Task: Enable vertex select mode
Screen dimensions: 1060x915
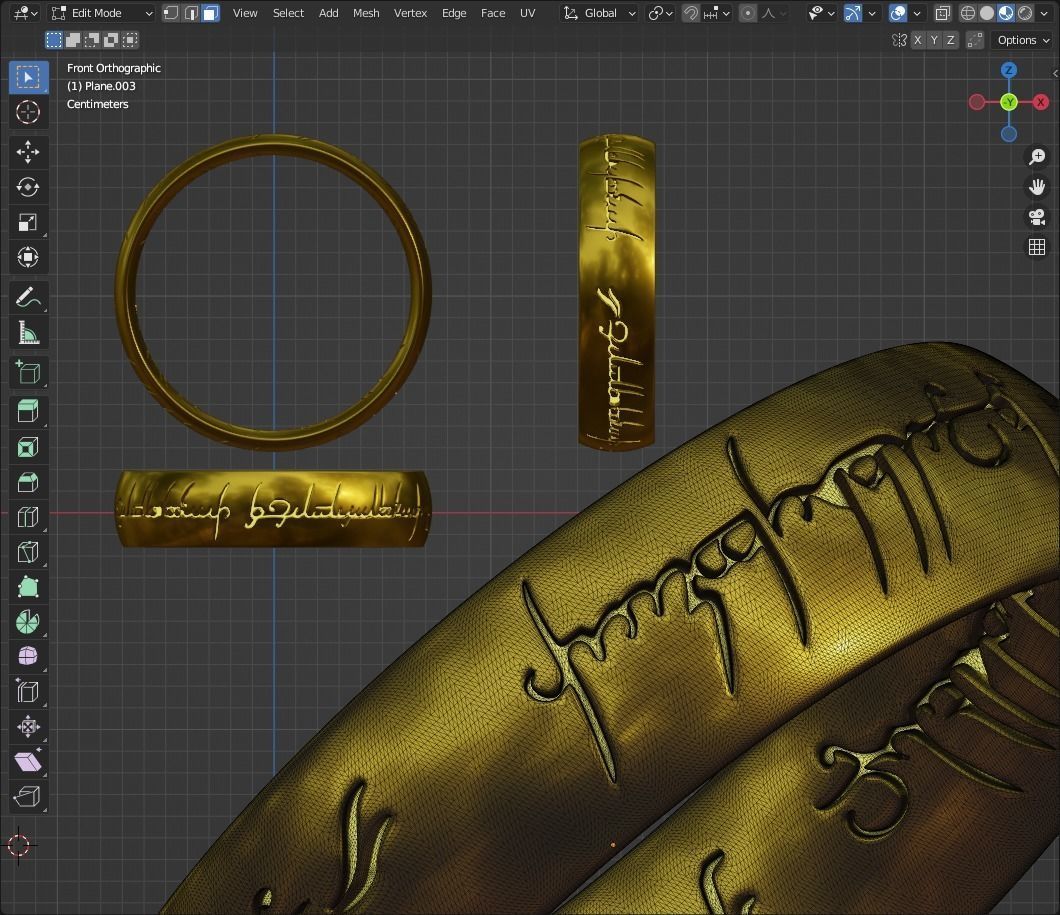Action: coord(172,13)
